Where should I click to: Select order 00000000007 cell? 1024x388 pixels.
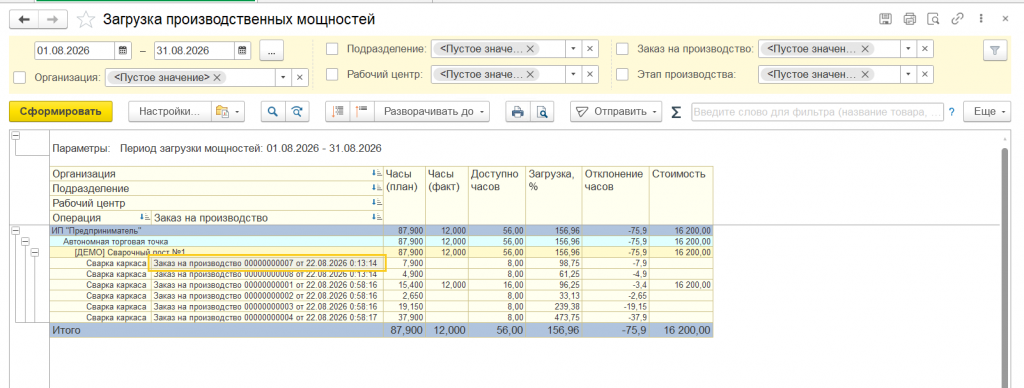268,263
